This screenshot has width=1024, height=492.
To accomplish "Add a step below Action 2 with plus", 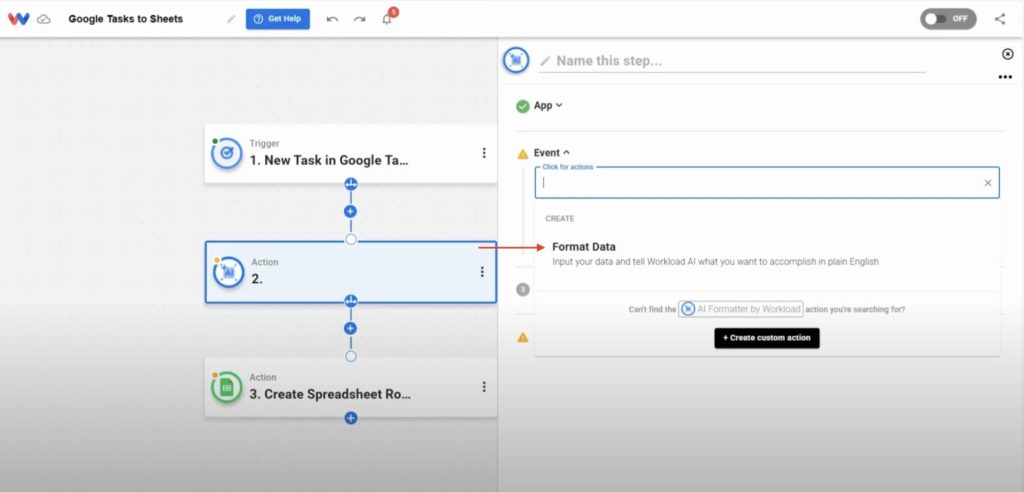I will click(351, 329).
